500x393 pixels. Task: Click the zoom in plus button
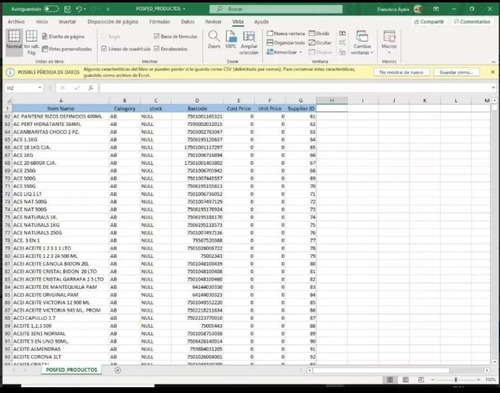(x=478, y=380)
